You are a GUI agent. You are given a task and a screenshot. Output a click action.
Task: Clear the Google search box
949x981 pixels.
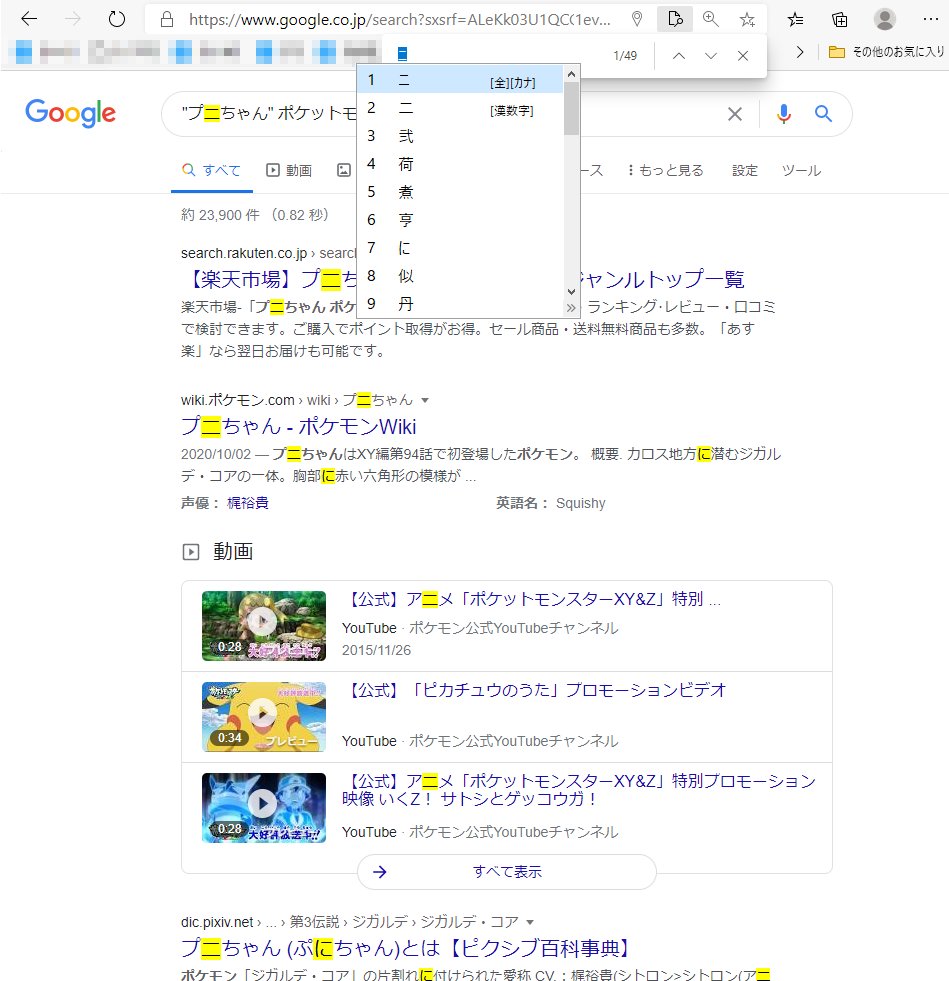click(x=734, y=114)
